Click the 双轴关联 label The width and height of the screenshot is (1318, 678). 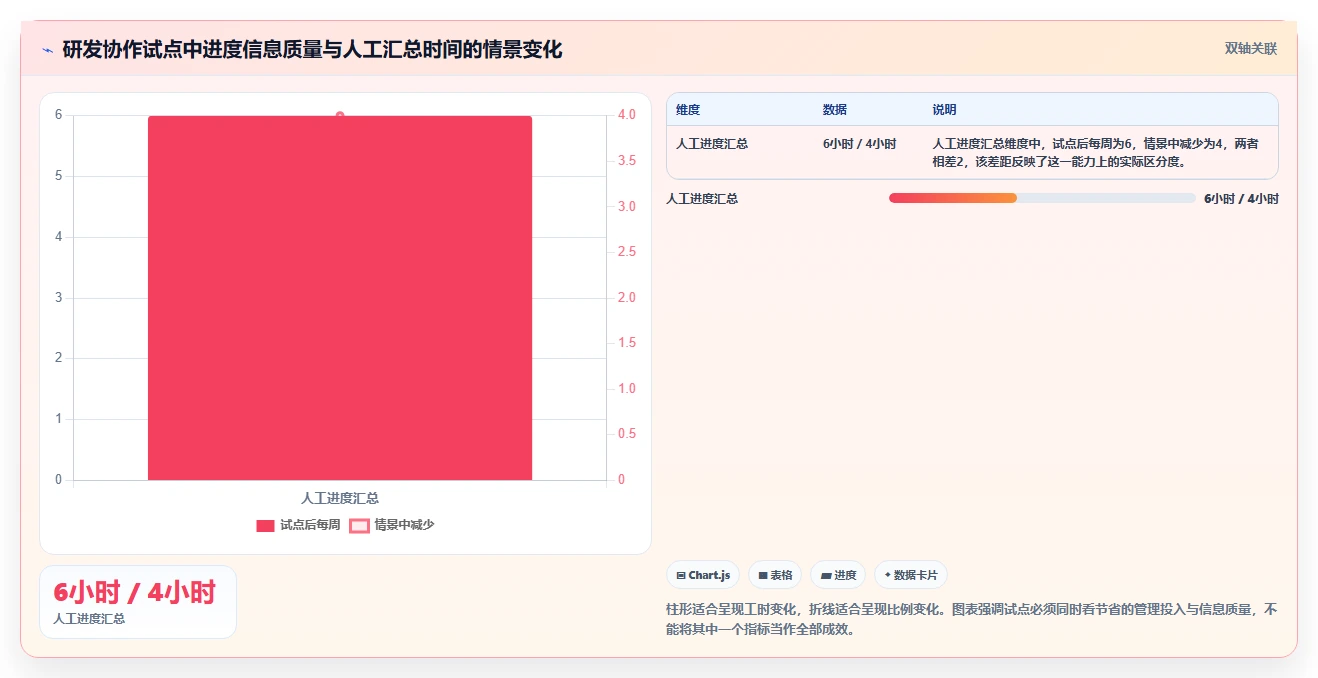click(x=1250, y=48)
